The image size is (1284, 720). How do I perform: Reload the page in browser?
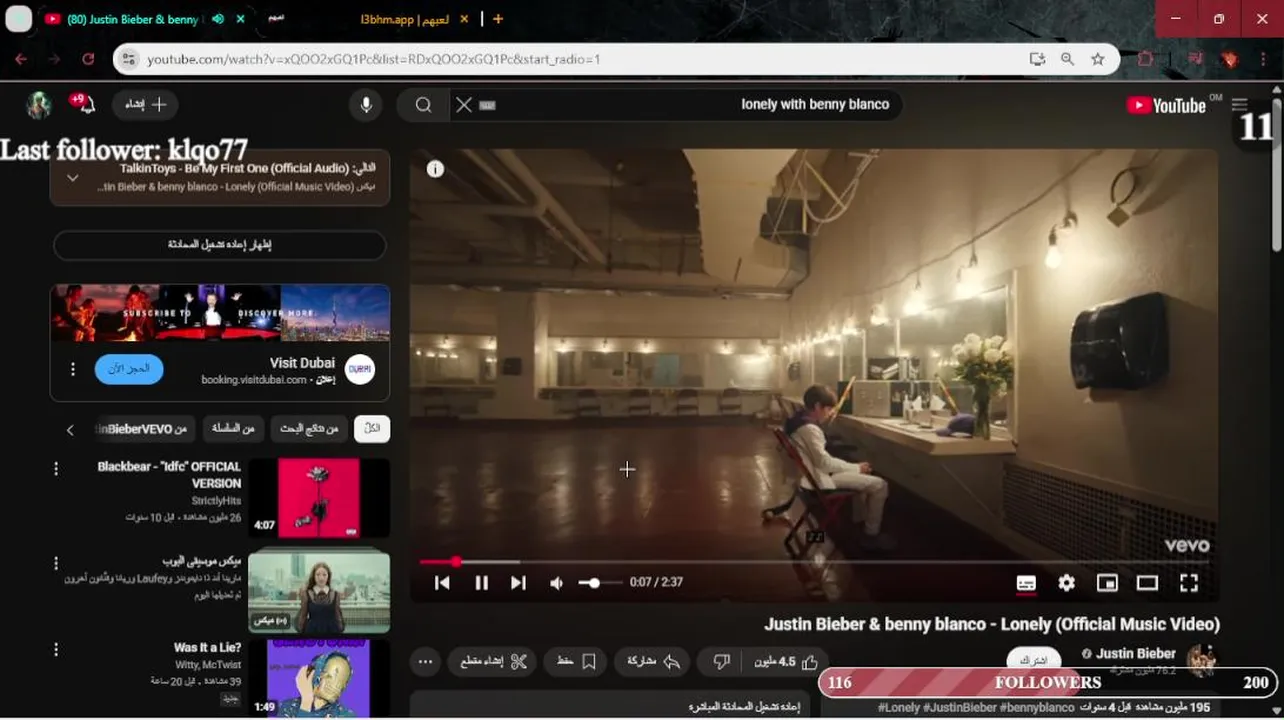[x=88, y=59]
